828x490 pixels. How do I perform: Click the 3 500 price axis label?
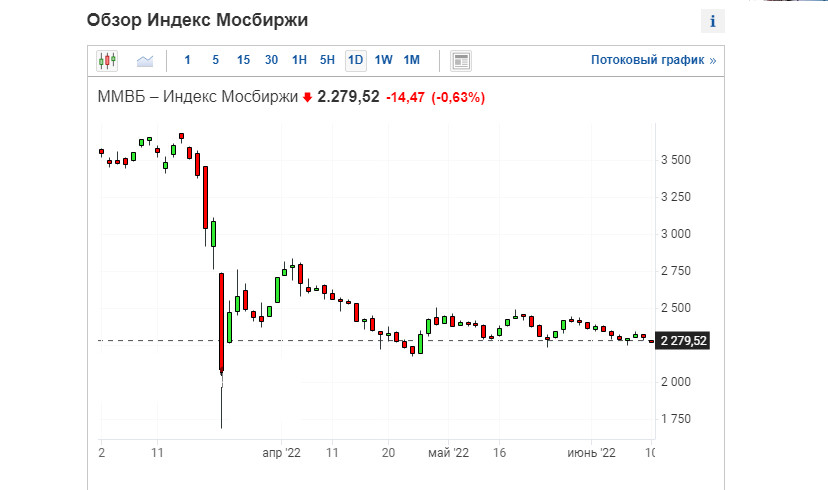(675, 160)
